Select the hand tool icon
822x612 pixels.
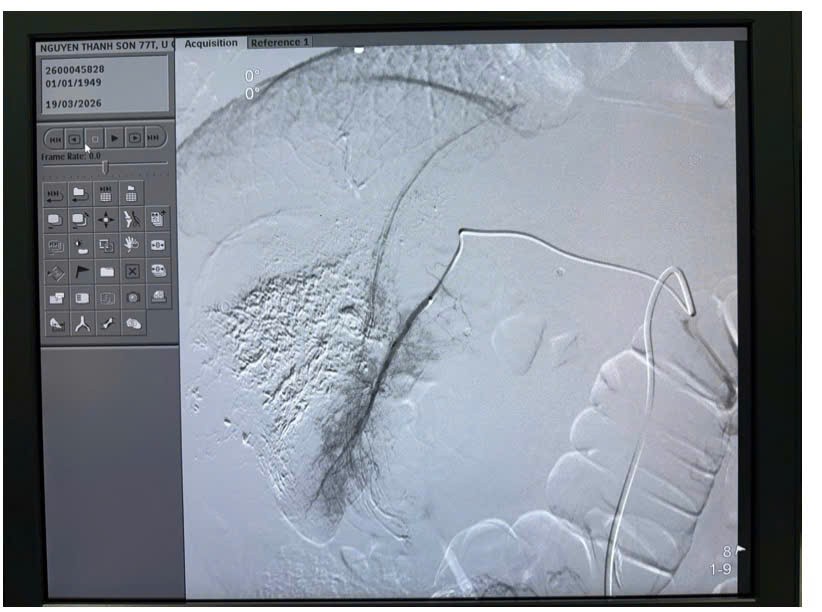click(x=132, y=245)
